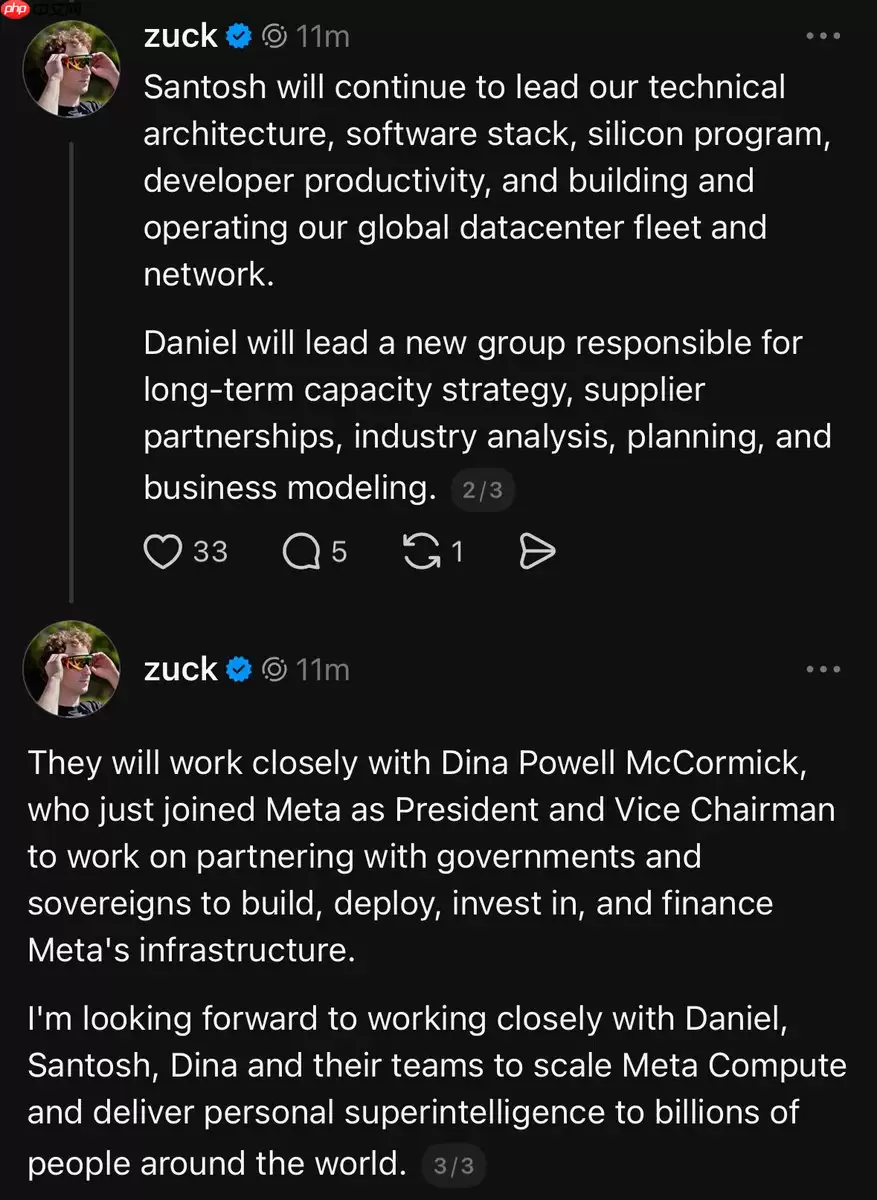
Task: Open zuck's profile from the top avatar
Action: (x=71, y=69)
